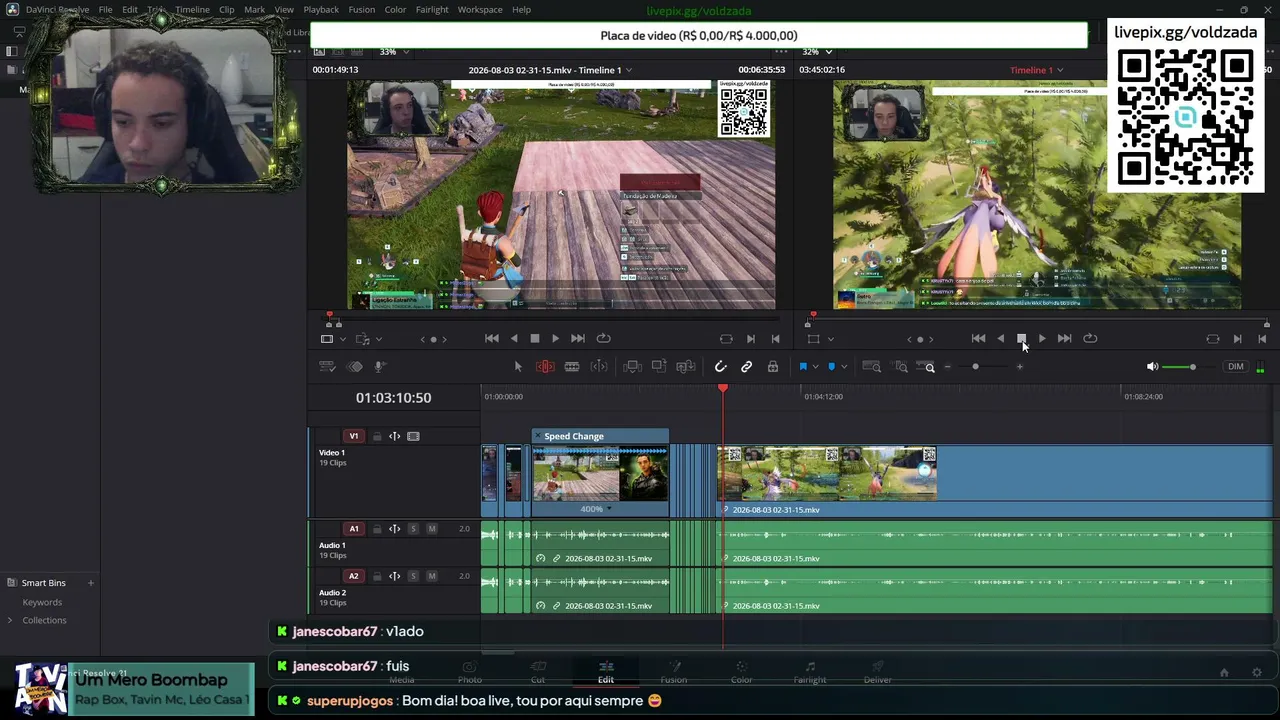The image size is (1280, 720).
Task: Open the Timeline menu
Action: tap(192, 10)
